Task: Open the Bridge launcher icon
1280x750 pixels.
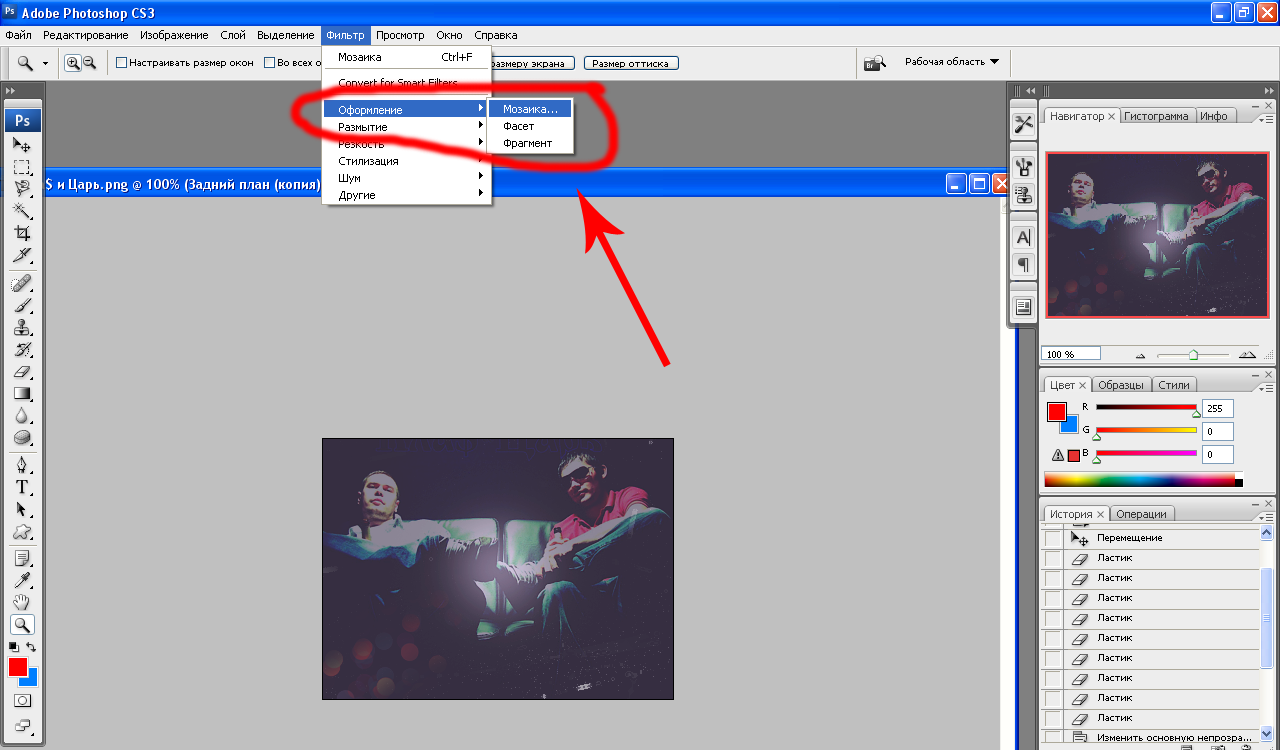Action: [875, 63]
